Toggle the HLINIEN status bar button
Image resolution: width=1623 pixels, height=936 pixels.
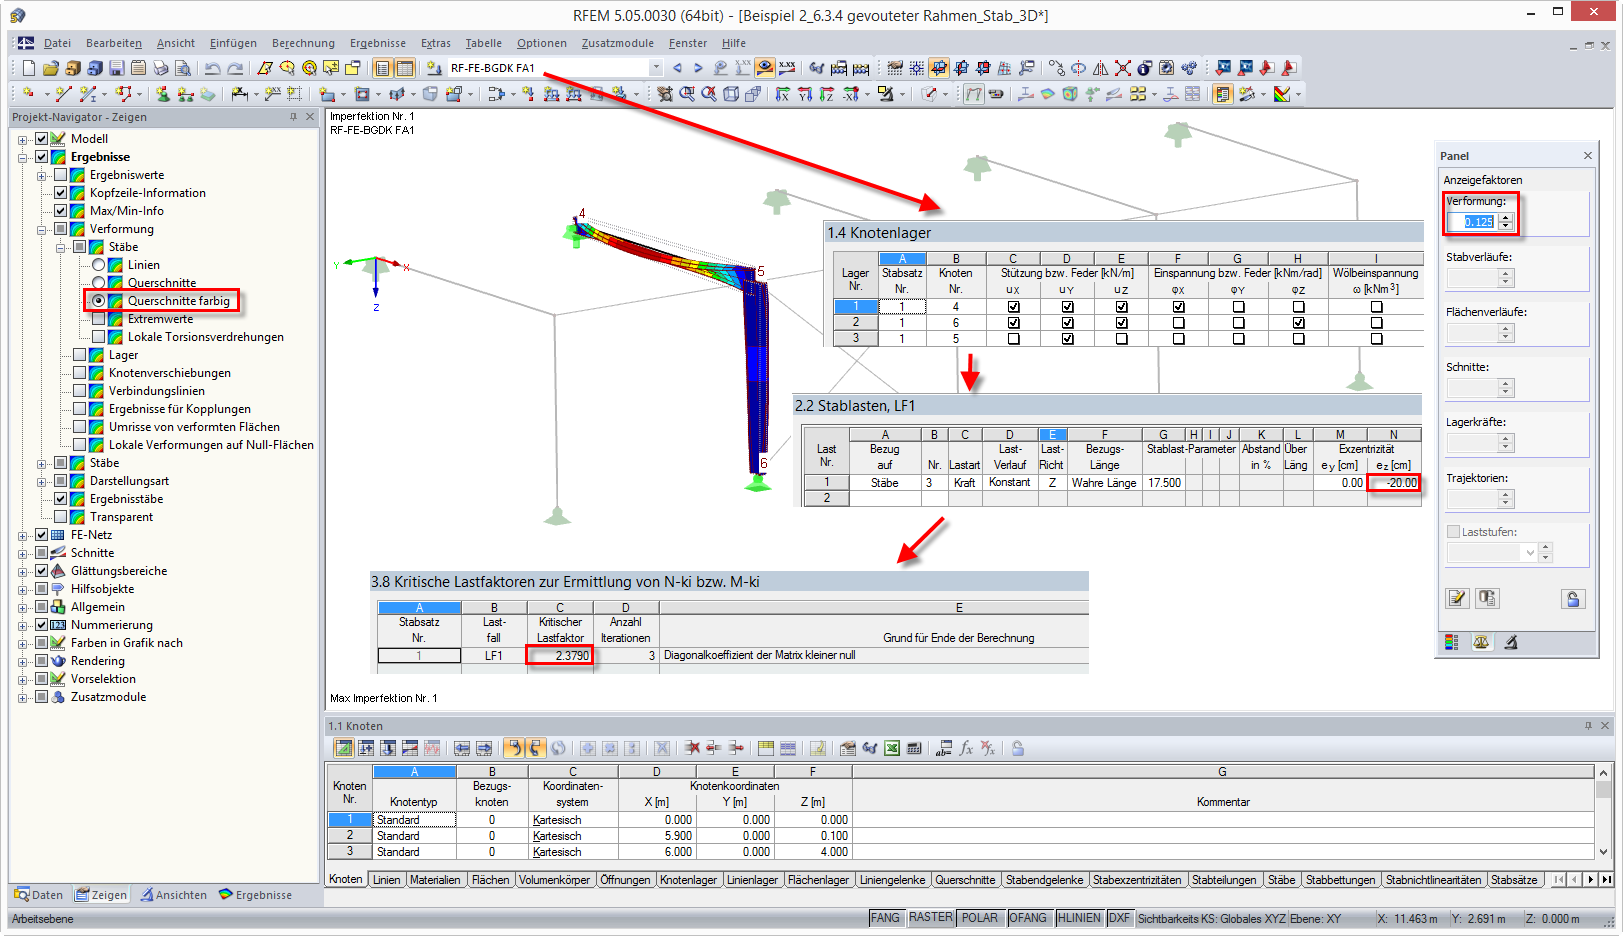pos(1079,918)
